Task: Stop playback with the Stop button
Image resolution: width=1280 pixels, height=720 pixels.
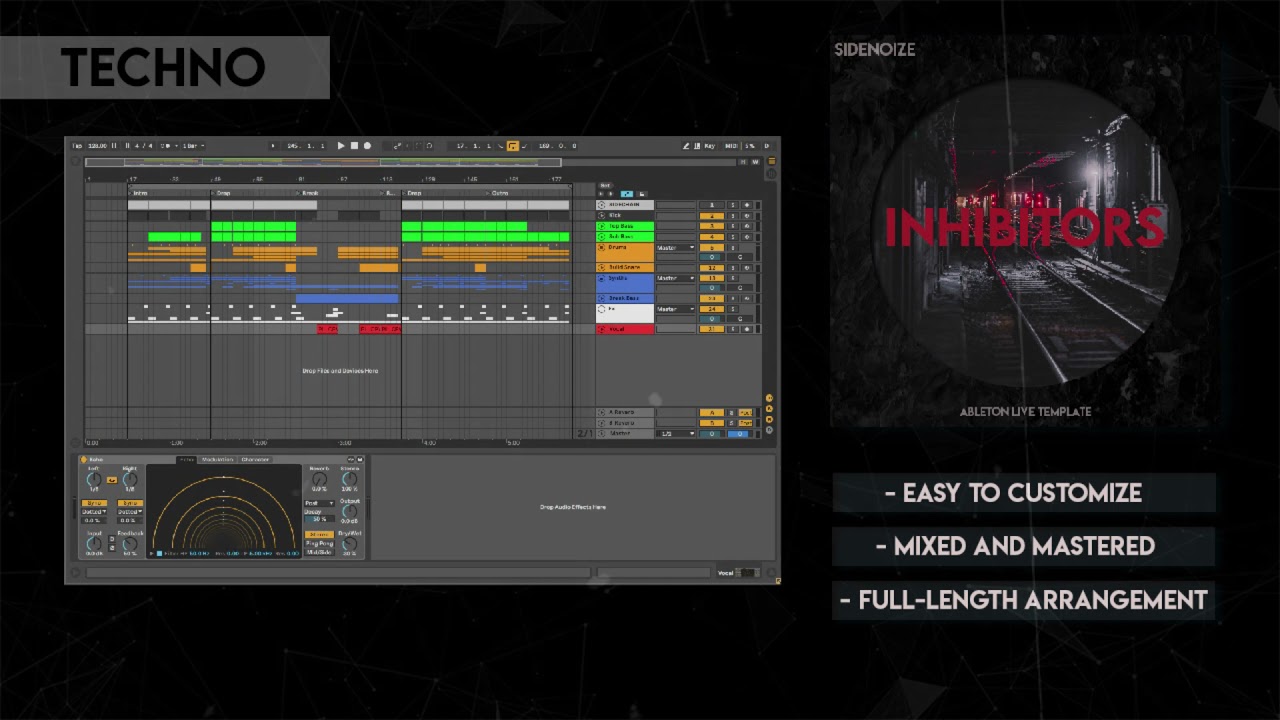Action: pyautogui.click(x=354, y=146)
